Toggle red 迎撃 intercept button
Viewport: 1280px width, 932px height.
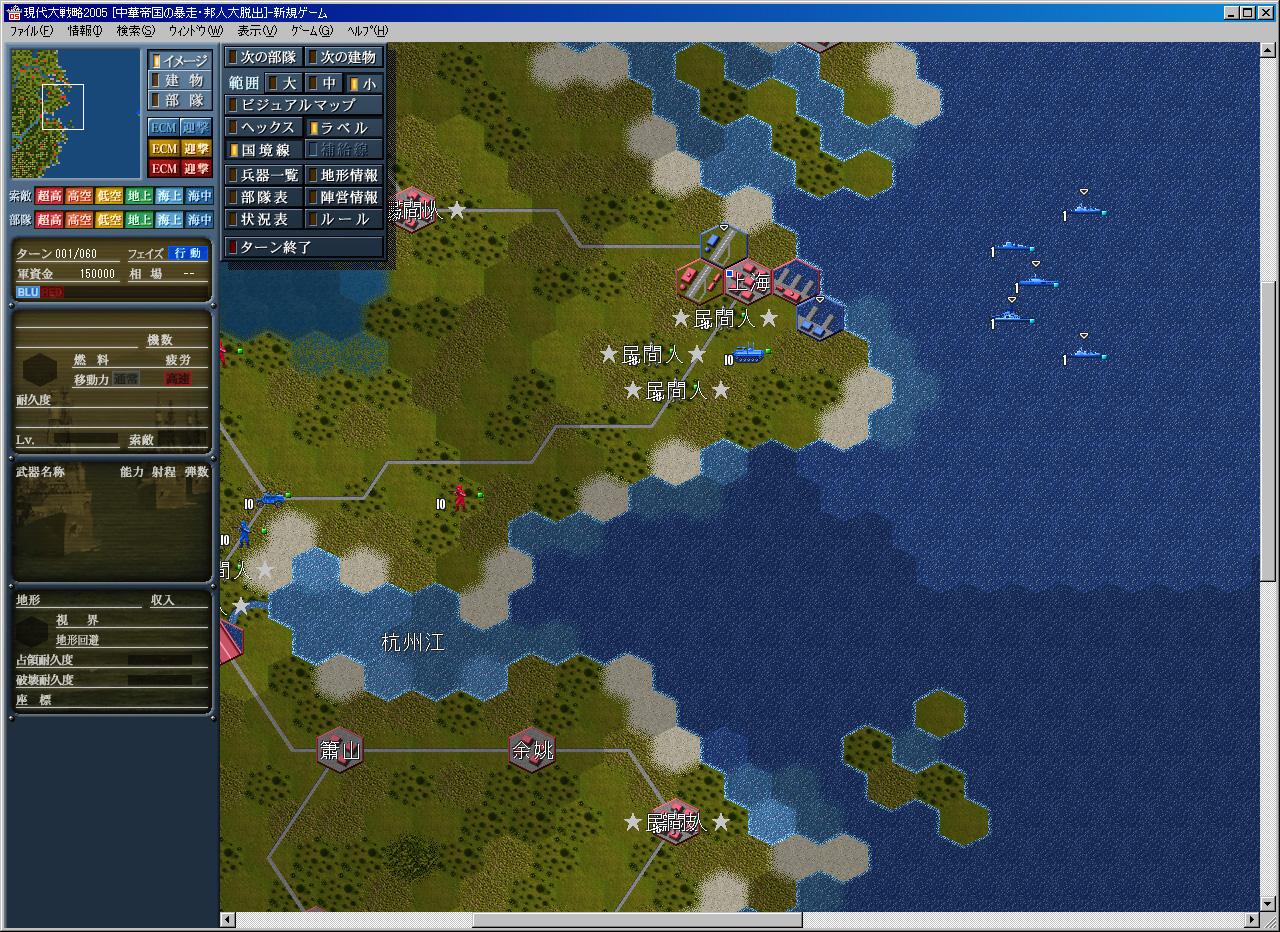tap(197, 169)
